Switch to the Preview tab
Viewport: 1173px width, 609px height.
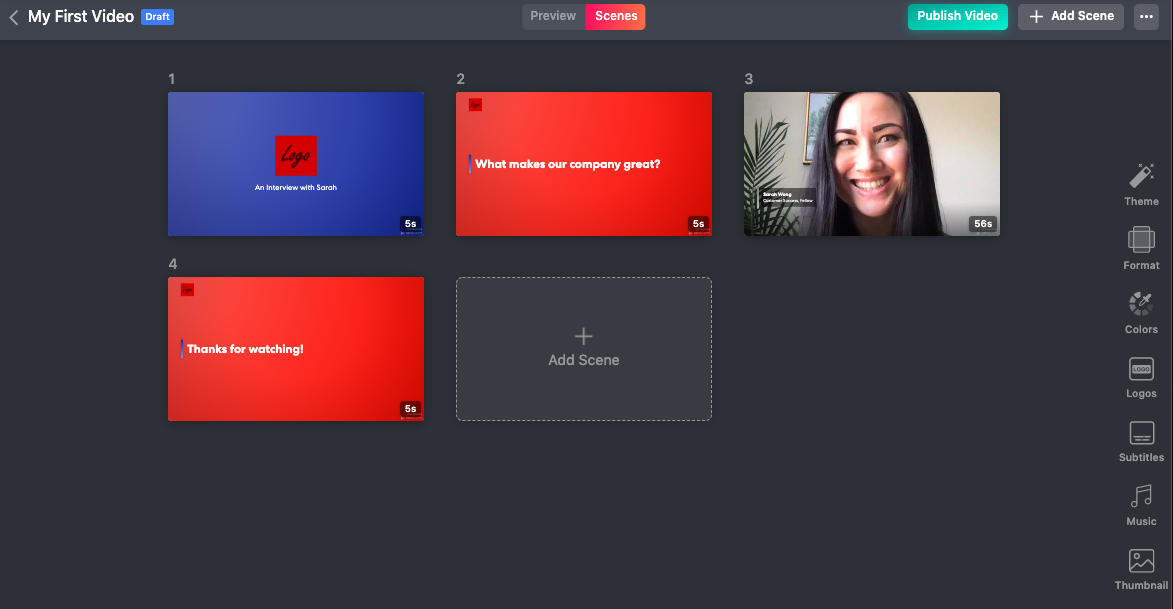tap(553, 16)
